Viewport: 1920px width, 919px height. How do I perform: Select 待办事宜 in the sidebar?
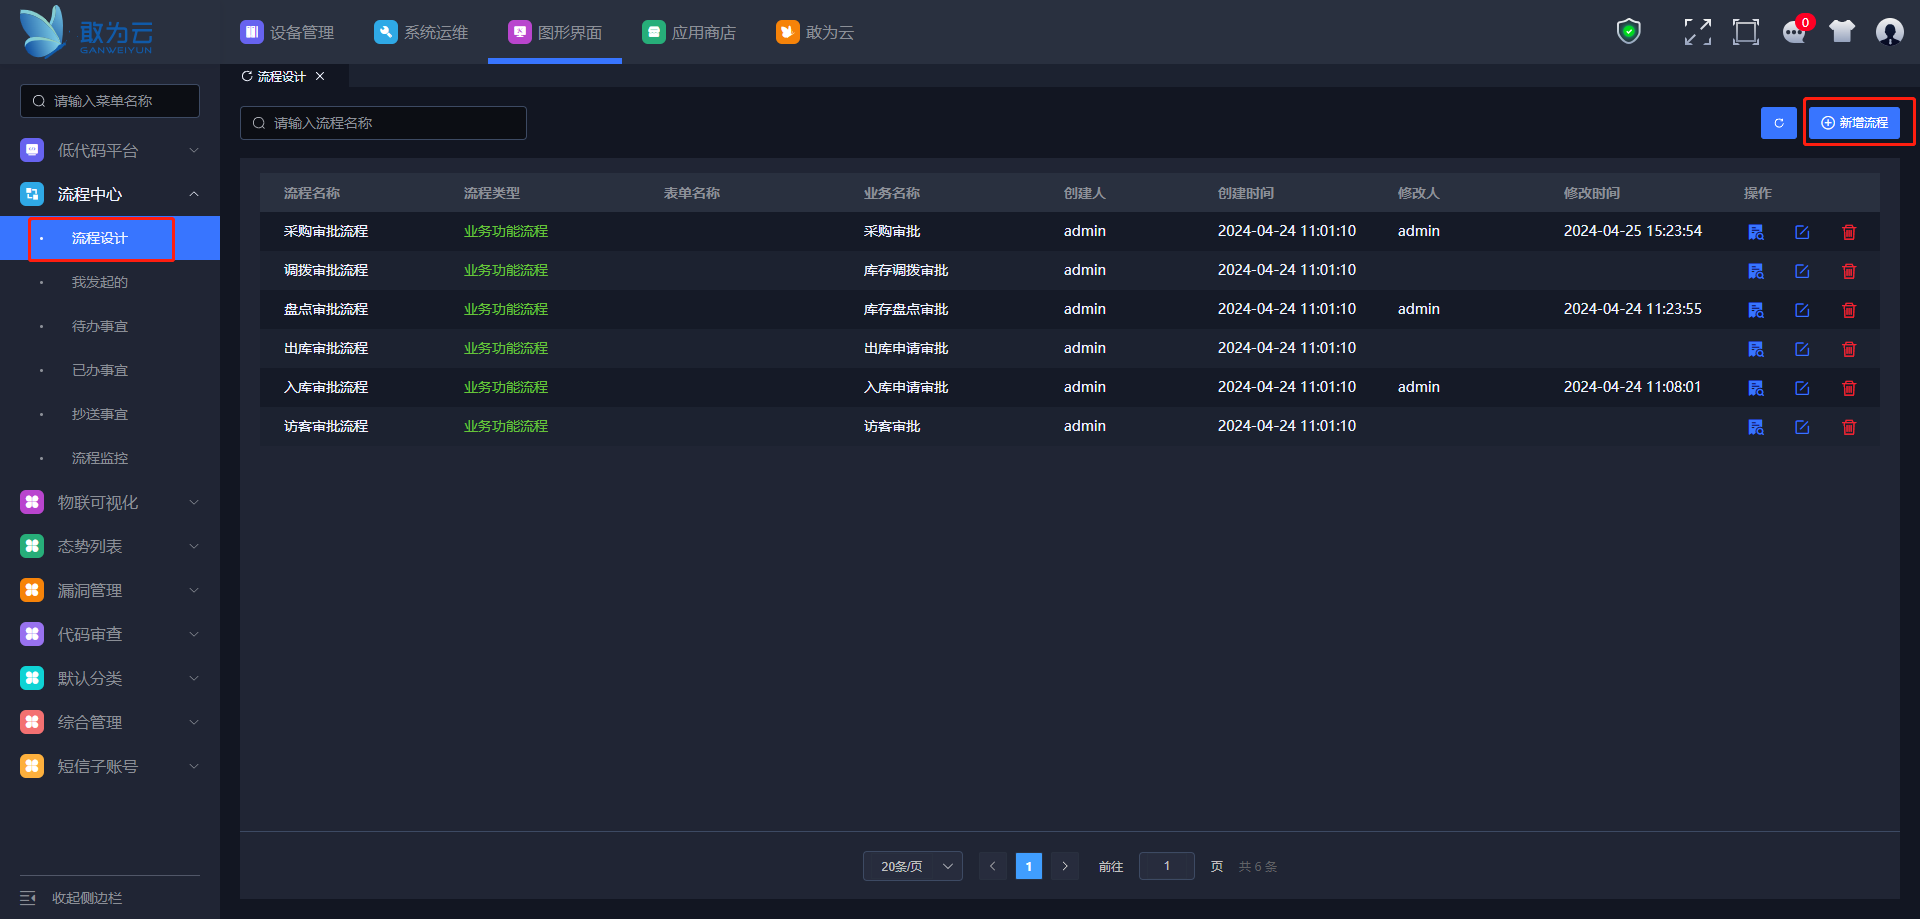(x=100, y=326)
